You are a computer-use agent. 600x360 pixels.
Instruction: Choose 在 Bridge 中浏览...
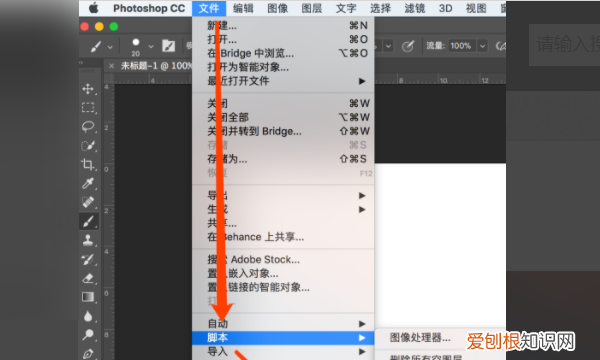click(283, 53)
